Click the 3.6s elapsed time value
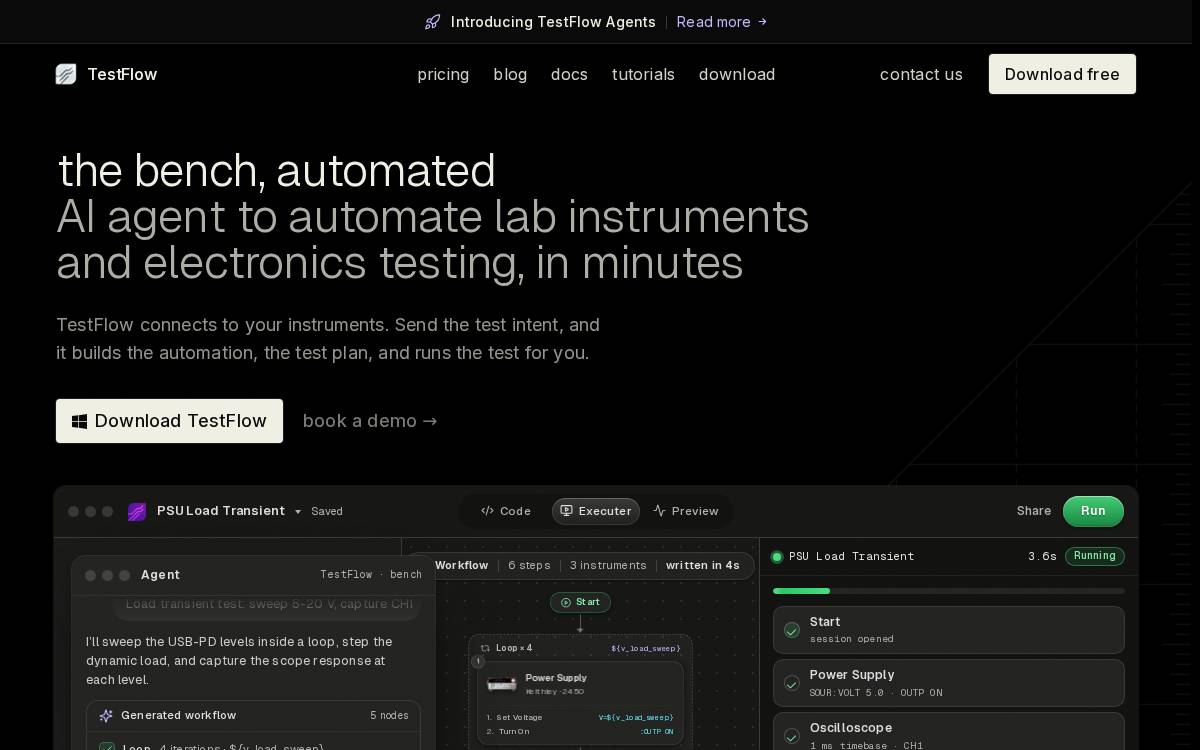 pyautogui.click(x=1042, y=556)
